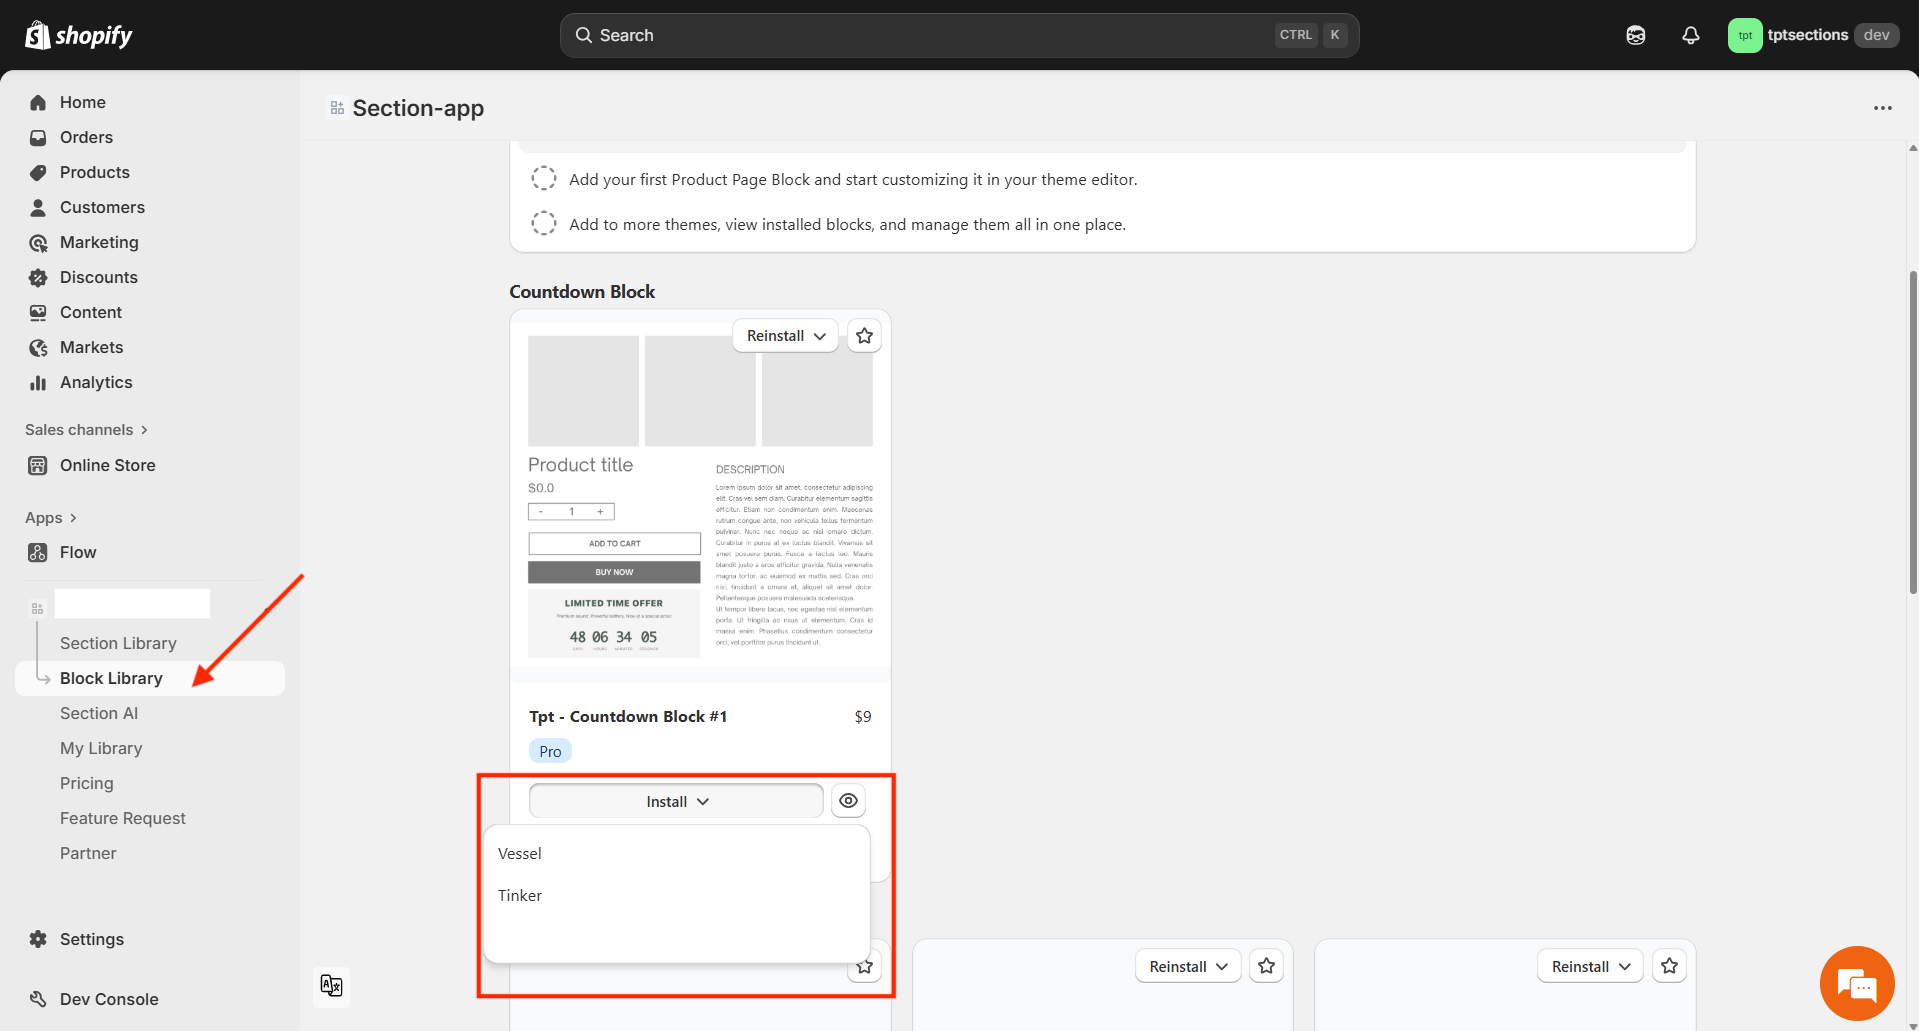This screenshot has height=1031, width=1919.
Task: Open the Partner page
Action: click(x=88, y=854)
